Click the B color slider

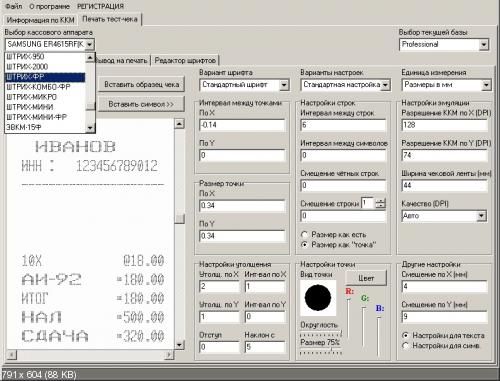pos(379,337)
